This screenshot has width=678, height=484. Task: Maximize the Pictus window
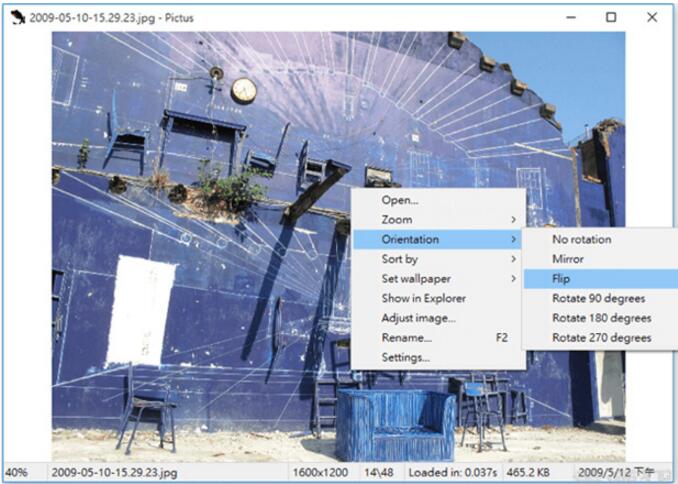pos(610,17)
